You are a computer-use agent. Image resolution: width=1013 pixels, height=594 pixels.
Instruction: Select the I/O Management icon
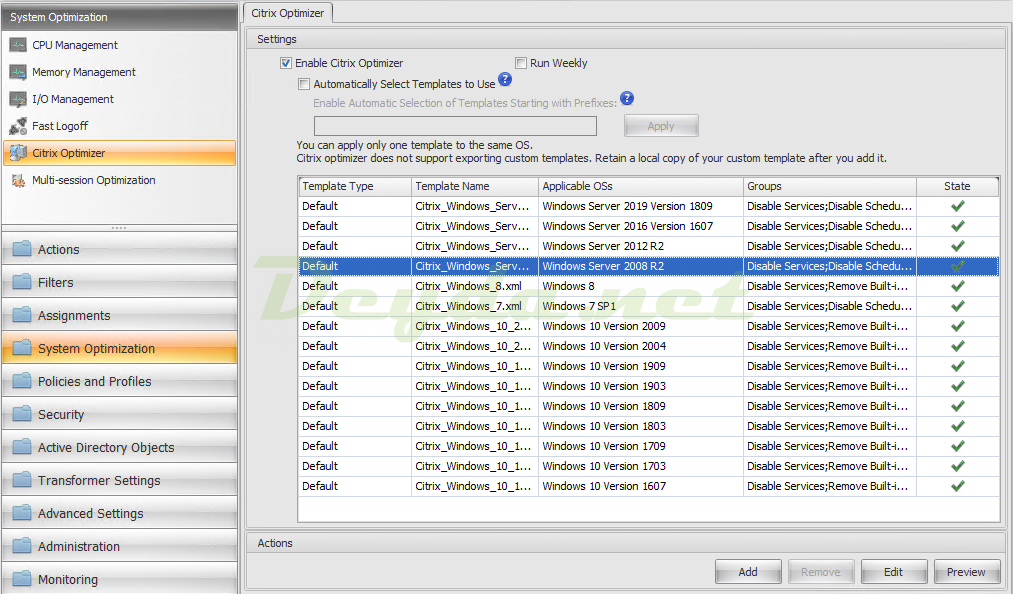tap(18, 99)
